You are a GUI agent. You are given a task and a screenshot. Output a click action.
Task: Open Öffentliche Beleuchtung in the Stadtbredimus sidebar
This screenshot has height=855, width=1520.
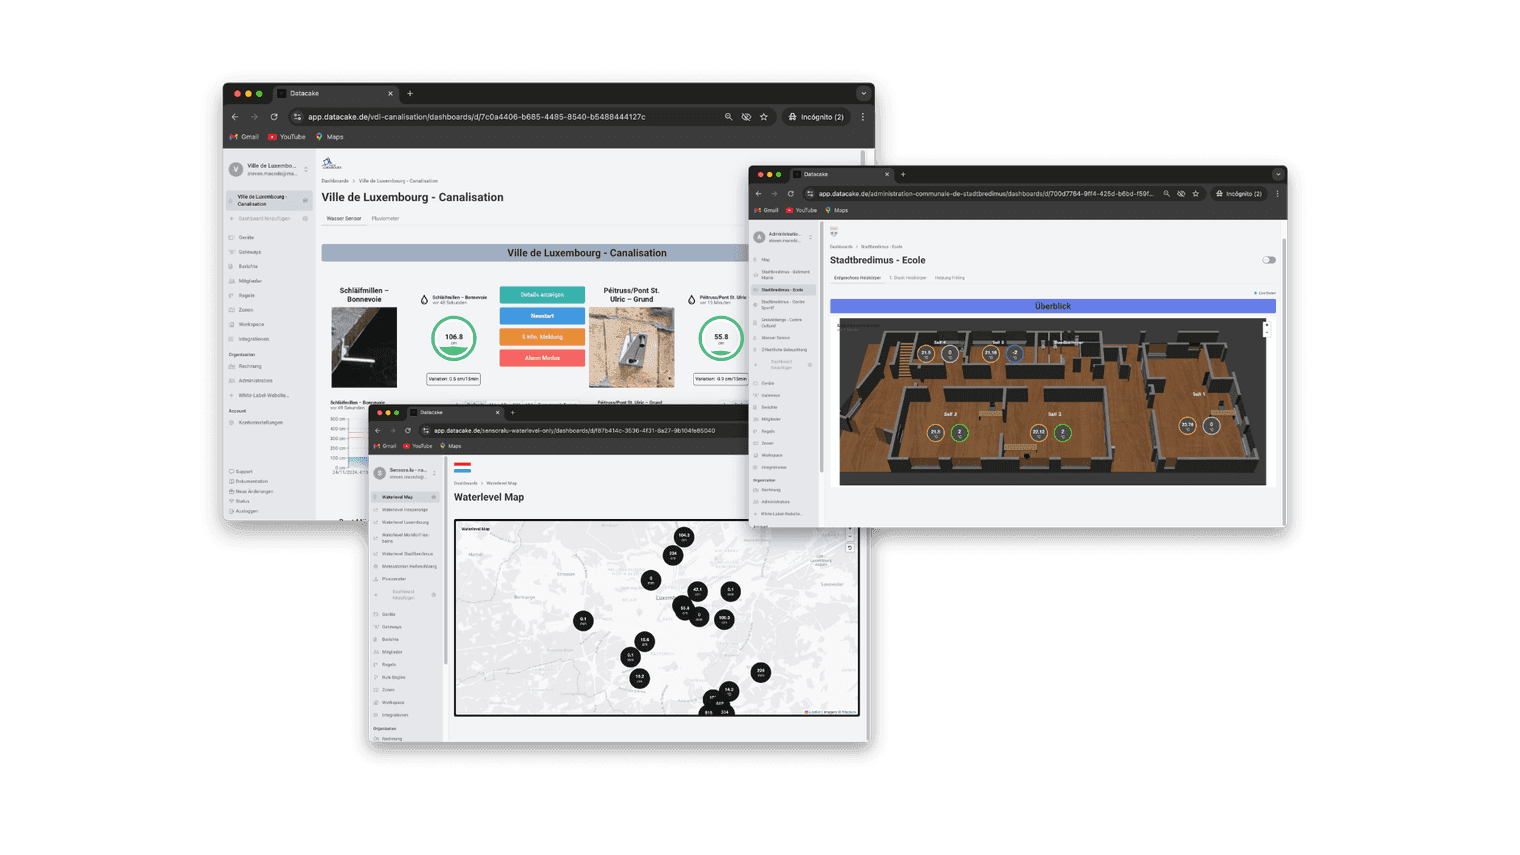(x=784, y=350)
